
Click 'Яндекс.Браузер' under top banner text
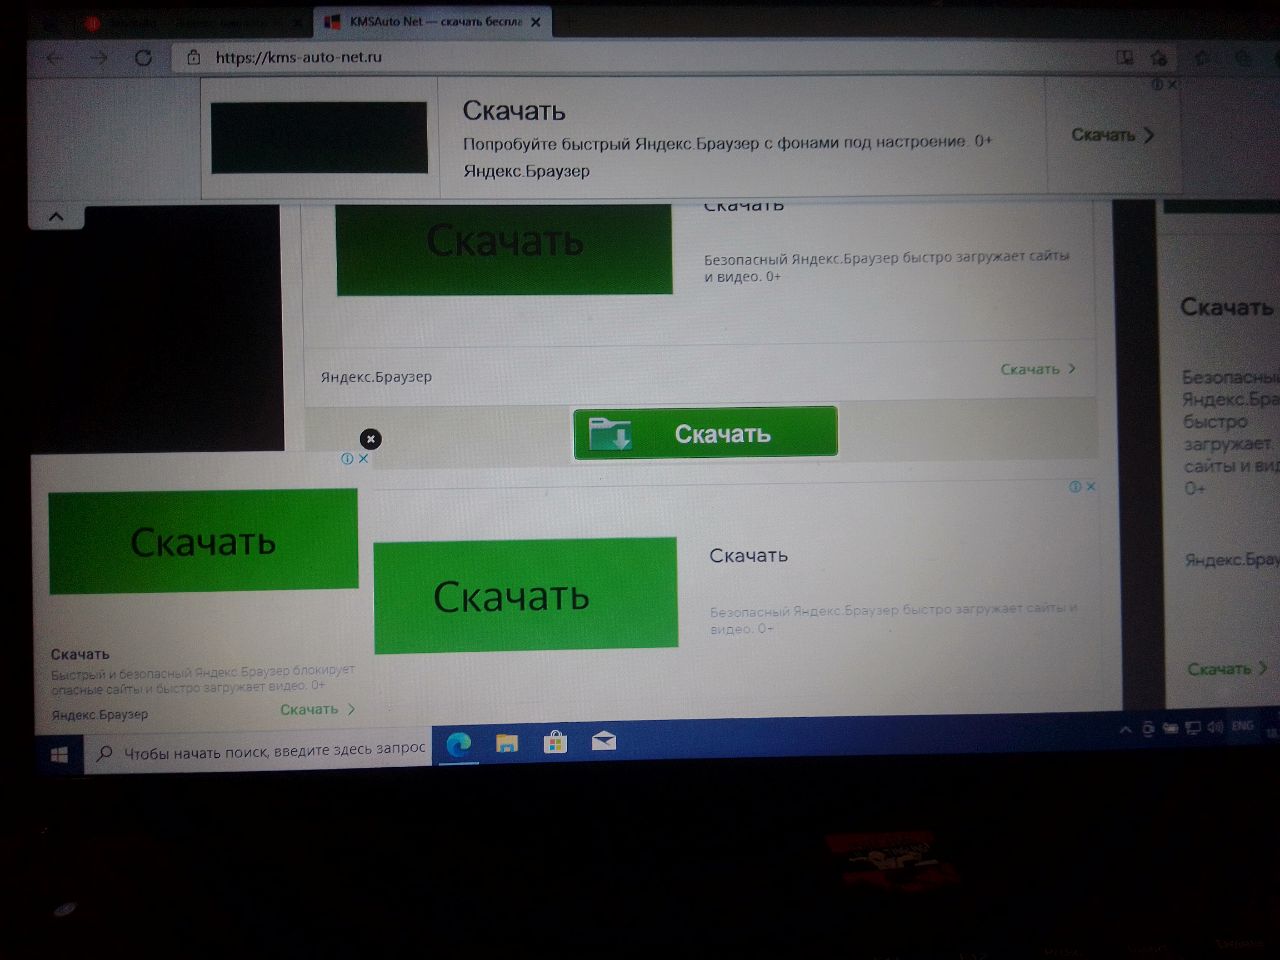click(526, 171)
